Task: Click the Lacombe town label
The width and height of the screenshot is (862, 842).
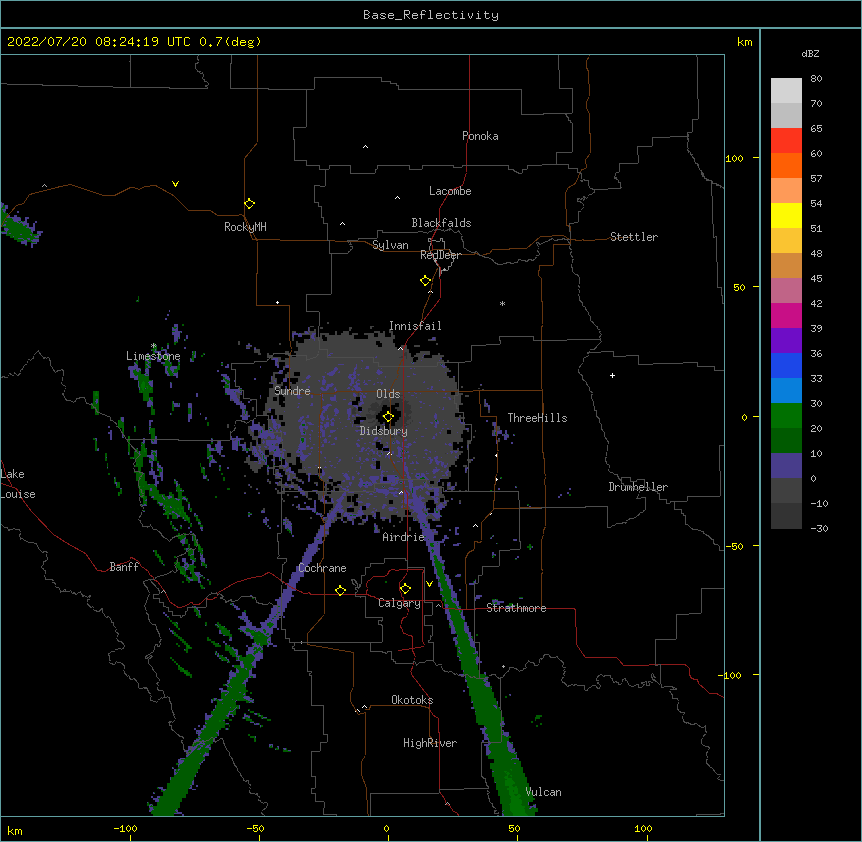Action: 450,191
